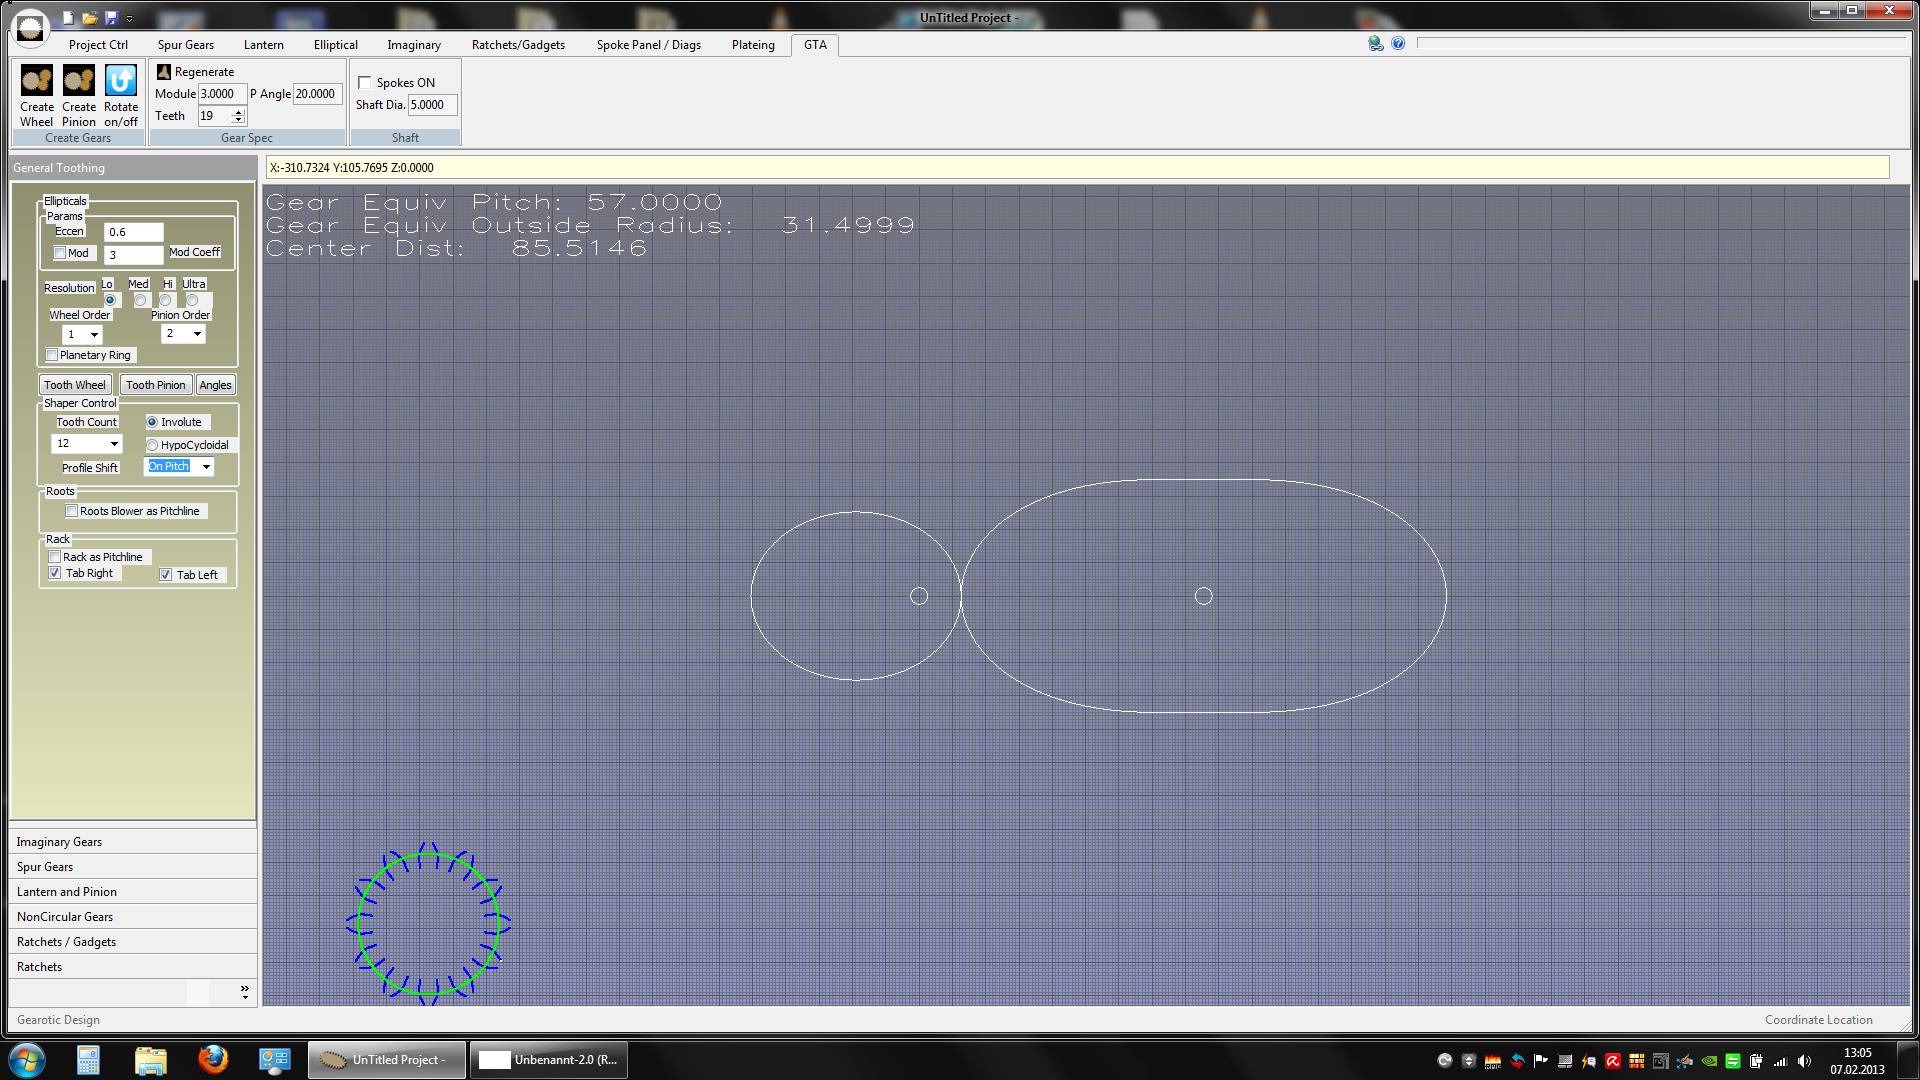The width and height of the screenshot is (1920, 1080).
Task: Click the Tooth Wheel button
Action: coord(75,385)
